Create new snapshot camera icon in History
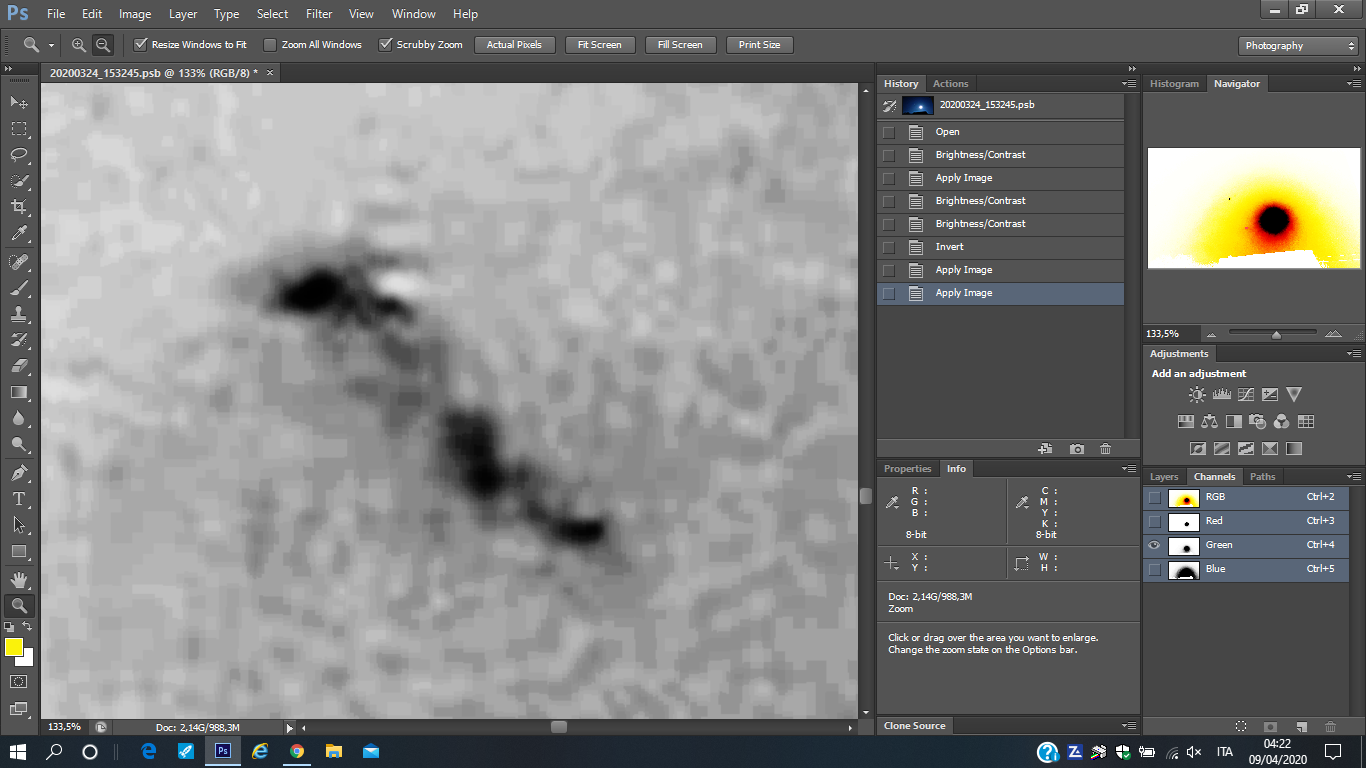This screenshot has height=768, width=1366. coord(1076,450)
